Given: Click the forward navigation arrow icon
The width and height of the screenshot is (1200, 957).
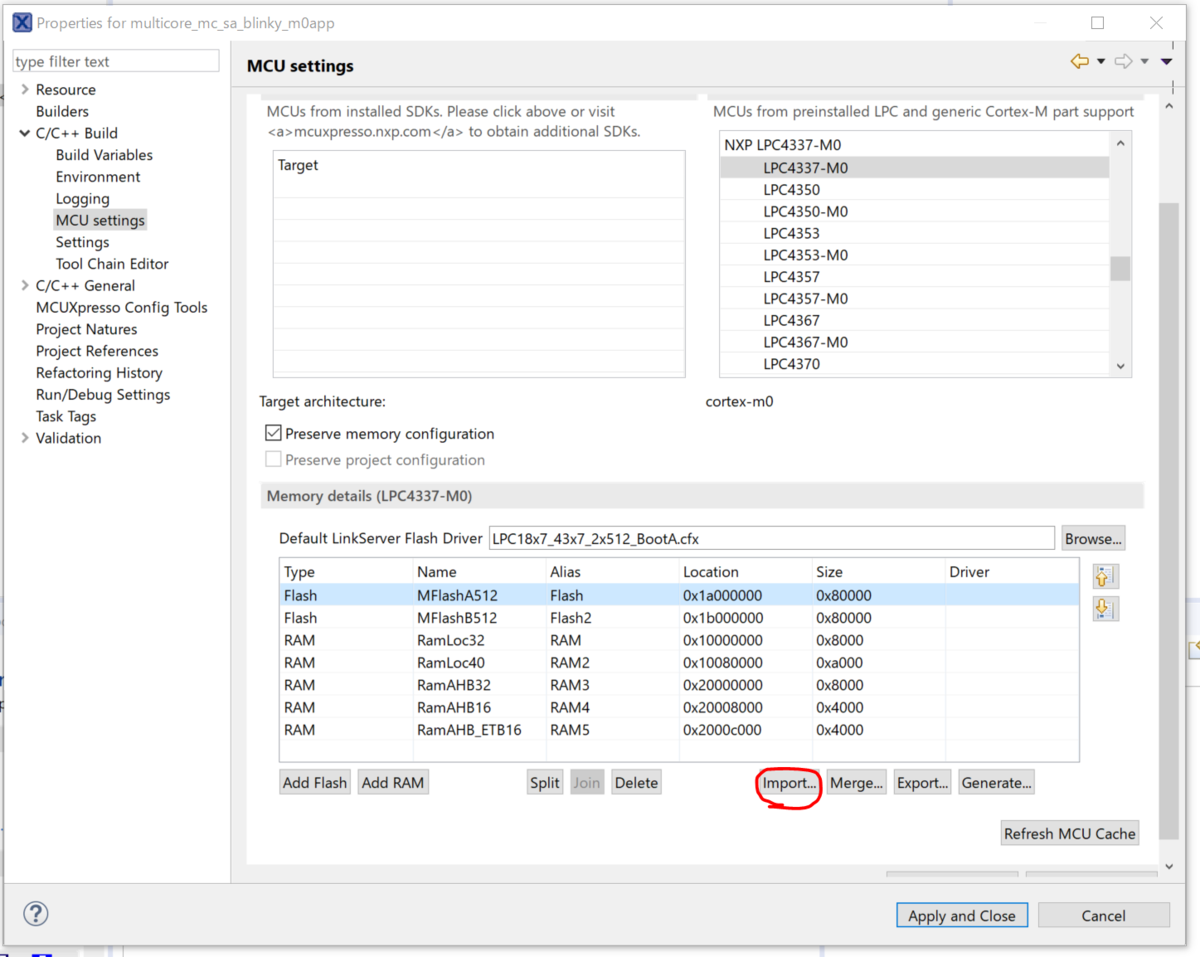Looking at the screenshot, I should tap(1124, 62).
